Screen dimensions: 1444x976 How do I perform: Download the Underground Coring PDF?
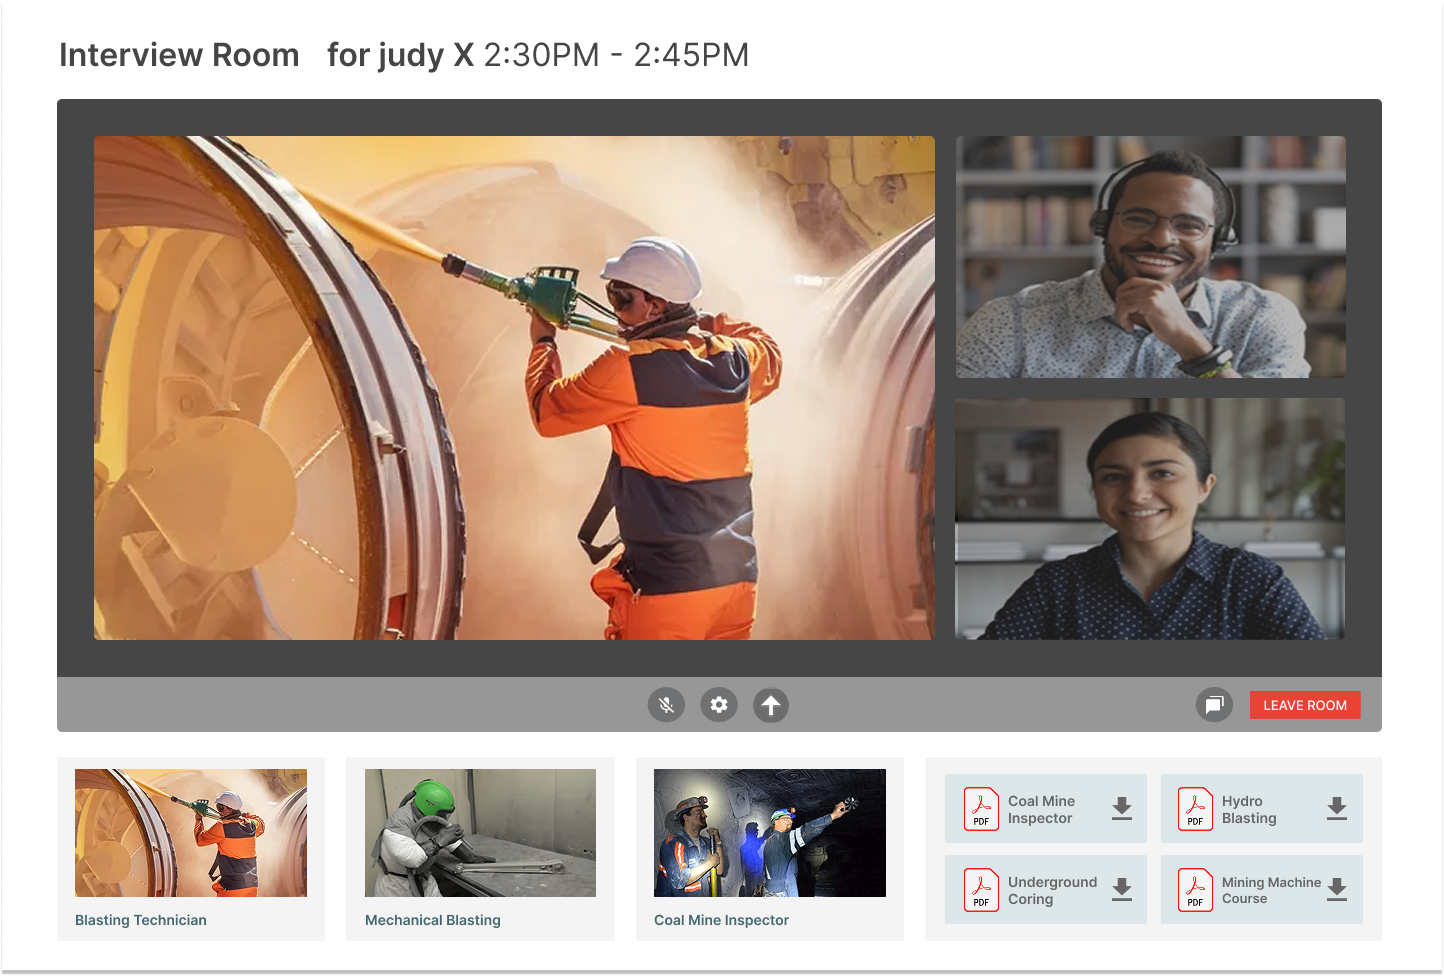click(1122, 890)
